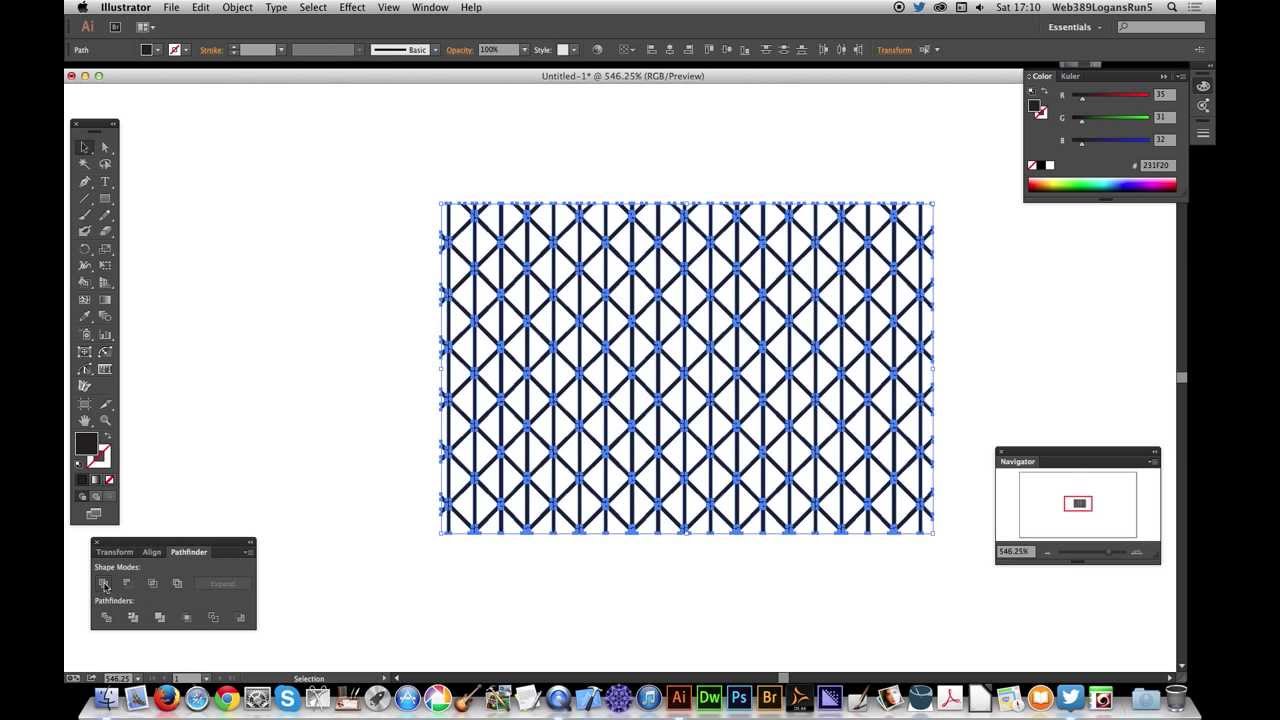Open the Basic brush definition dropdown
Image resolution: width=1280 pixels, height=720 pixels.
435,50
